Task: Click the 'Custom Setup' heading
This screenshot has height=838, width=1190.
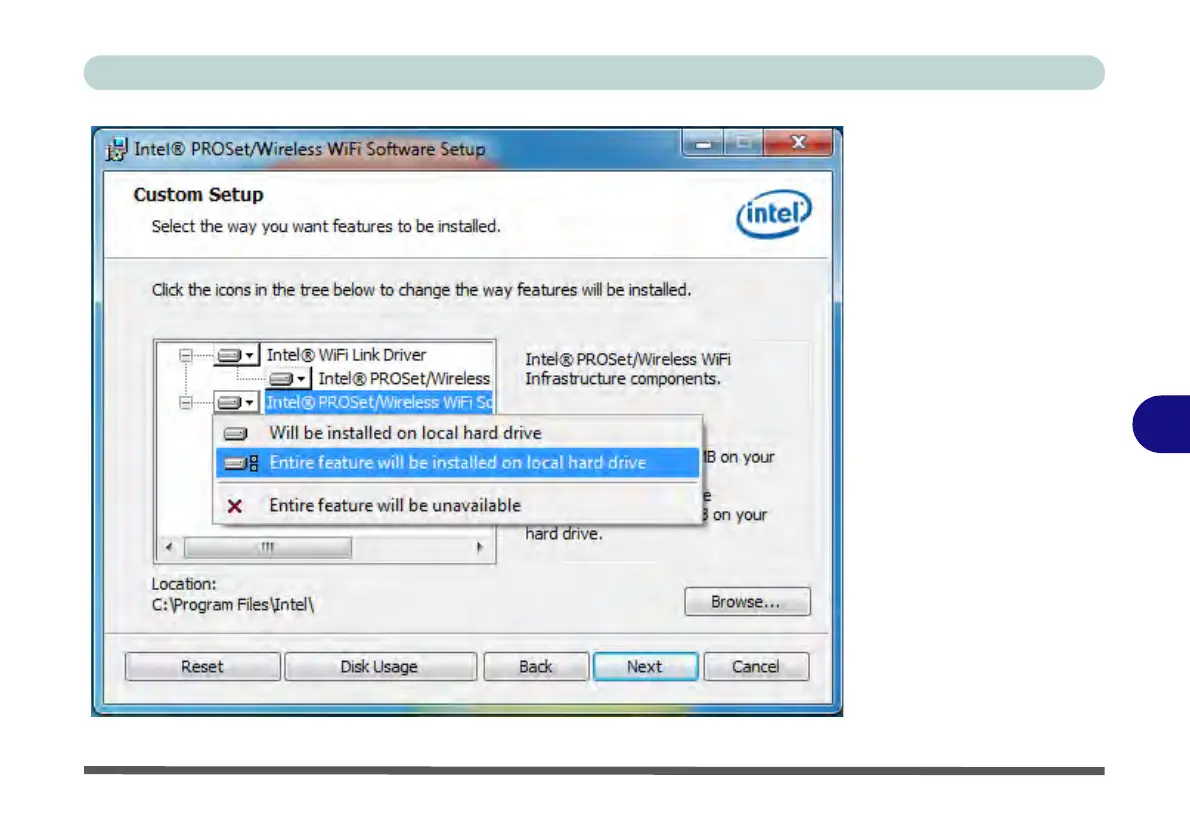Action: (x=199, y=195)
